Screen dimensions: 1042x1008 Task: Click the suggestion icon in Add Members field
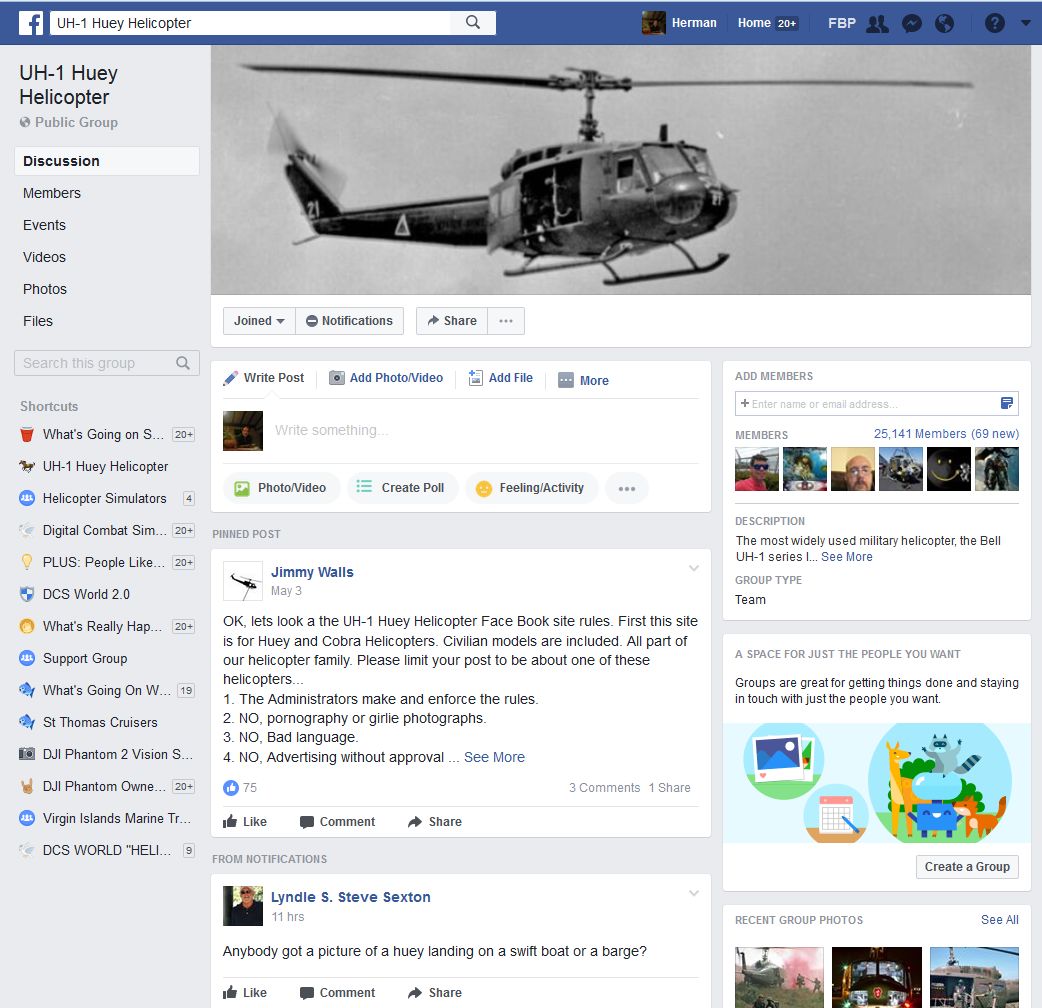(x=1007, y=403)
